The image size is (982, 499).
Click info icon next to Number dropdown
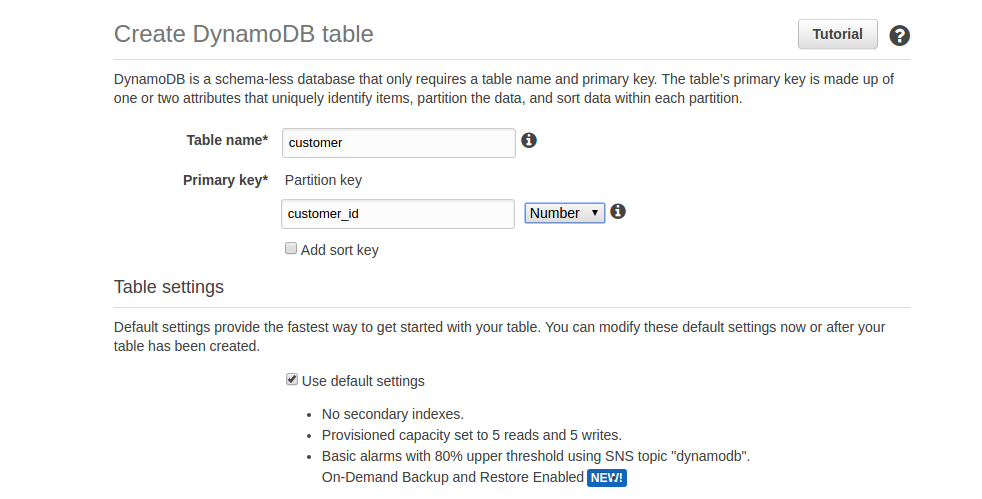pos(618,211)
